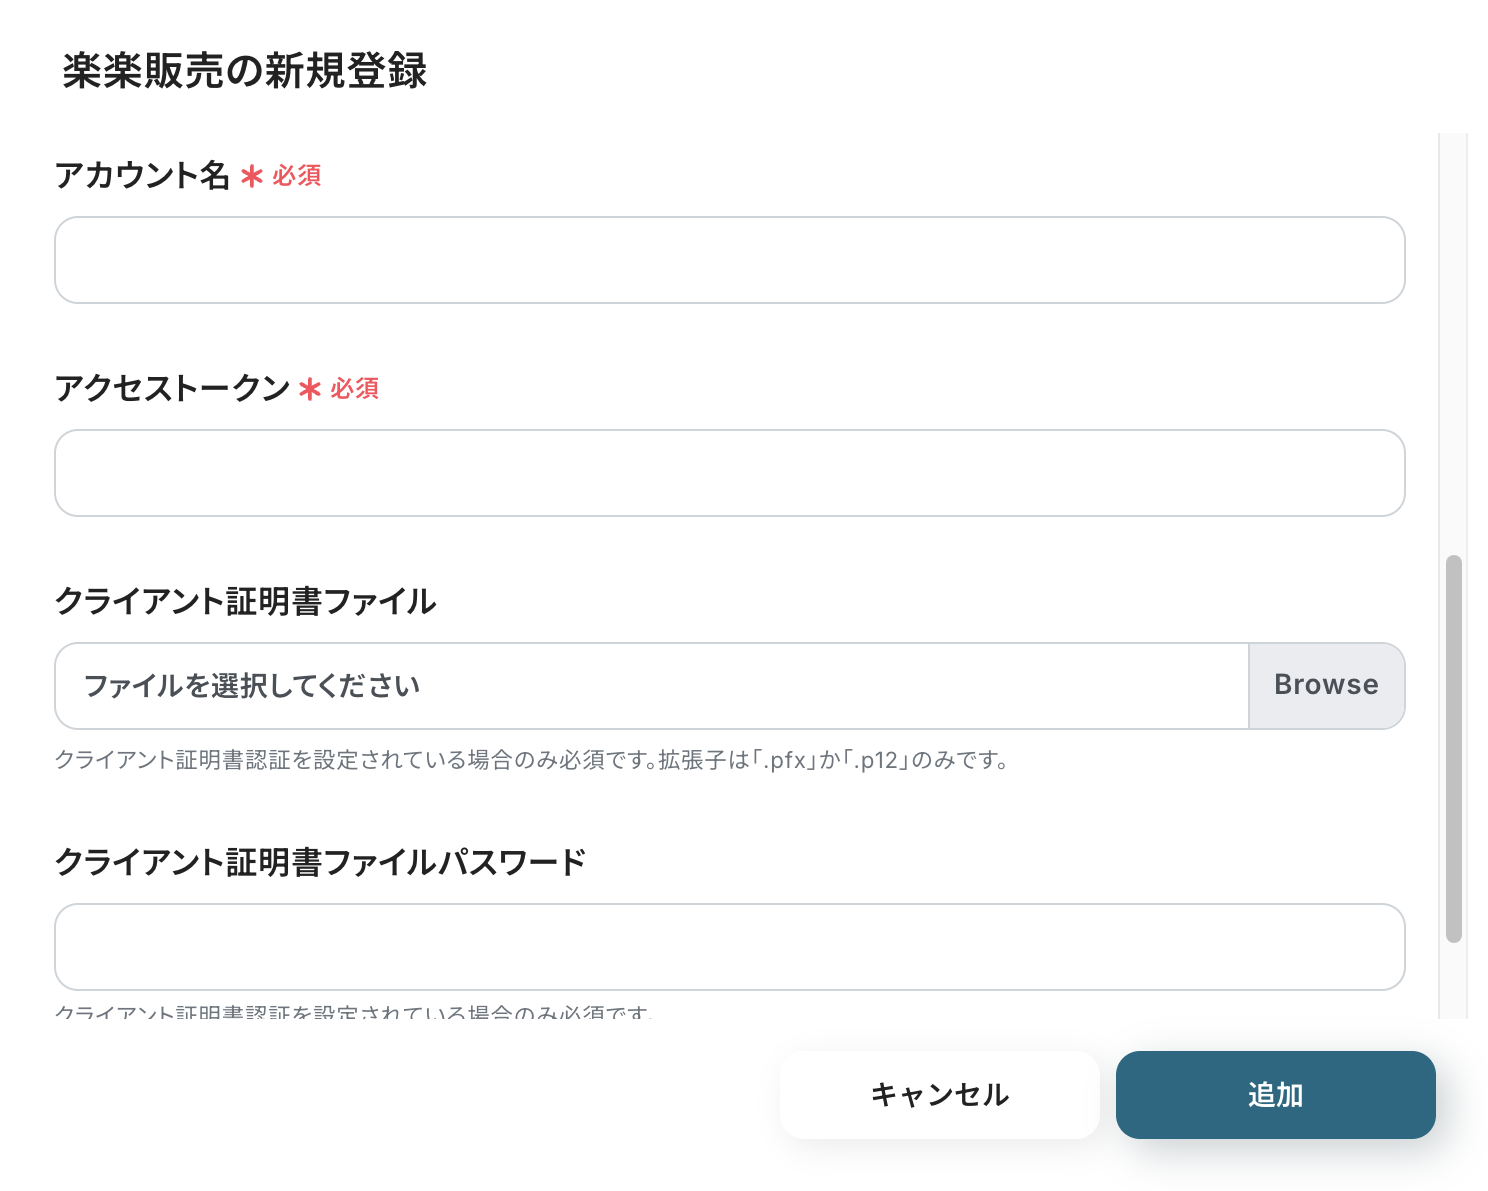Click the red asterisk beside アクセストークン
The height and width of the screenshot is (1191, 1488).
click(x=310, y=390)
